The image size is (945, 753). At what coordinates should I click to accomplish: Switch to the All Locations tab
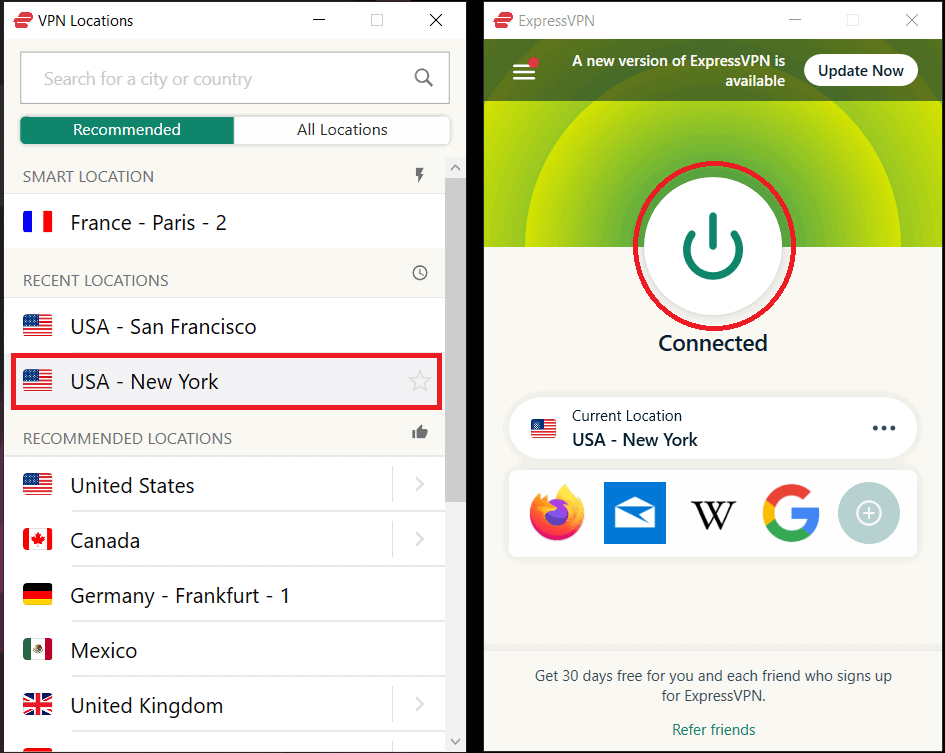pyautogui.click(x=342, y=130)
